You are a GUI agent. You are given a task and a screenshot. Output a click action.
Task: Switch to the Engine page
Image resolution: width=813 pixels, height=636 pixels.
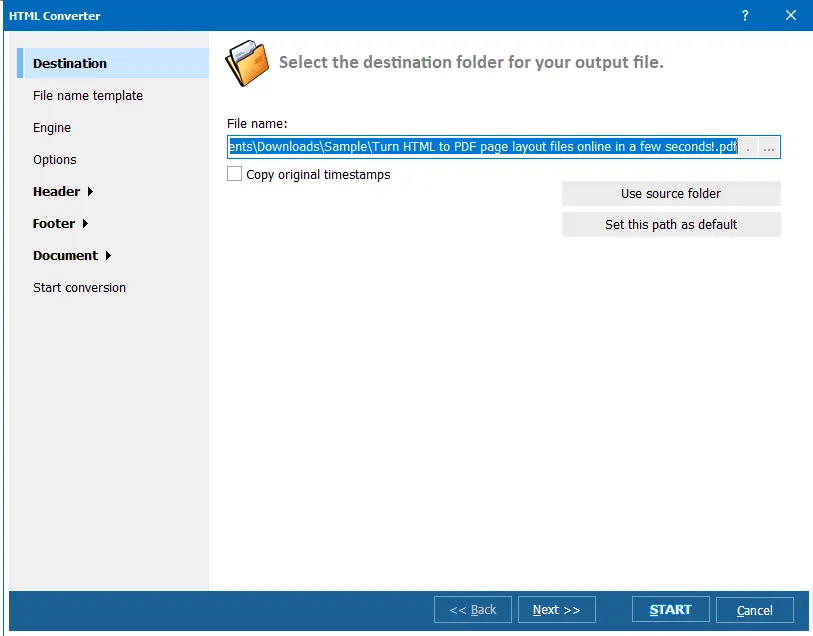point(52,128)
